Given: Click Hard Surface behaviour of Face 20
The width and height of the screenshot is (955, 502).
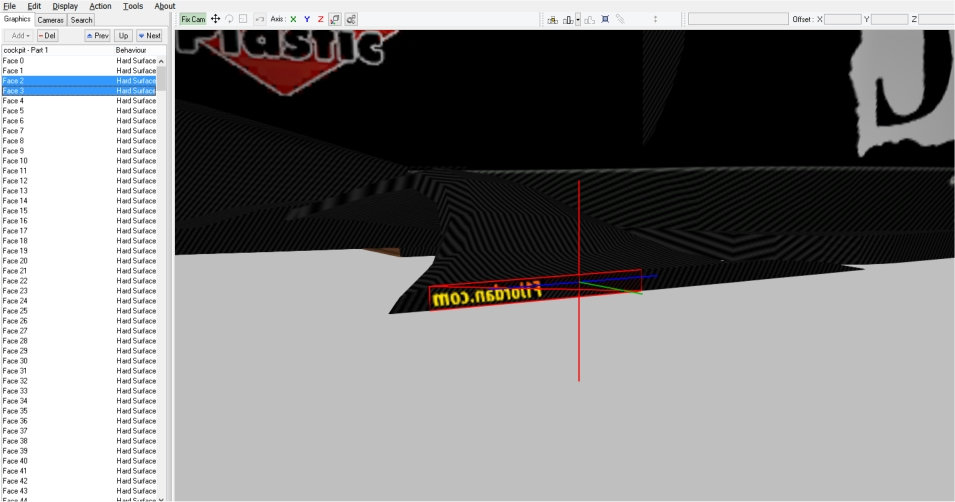Looking at the screenshot, I should 136,261.
